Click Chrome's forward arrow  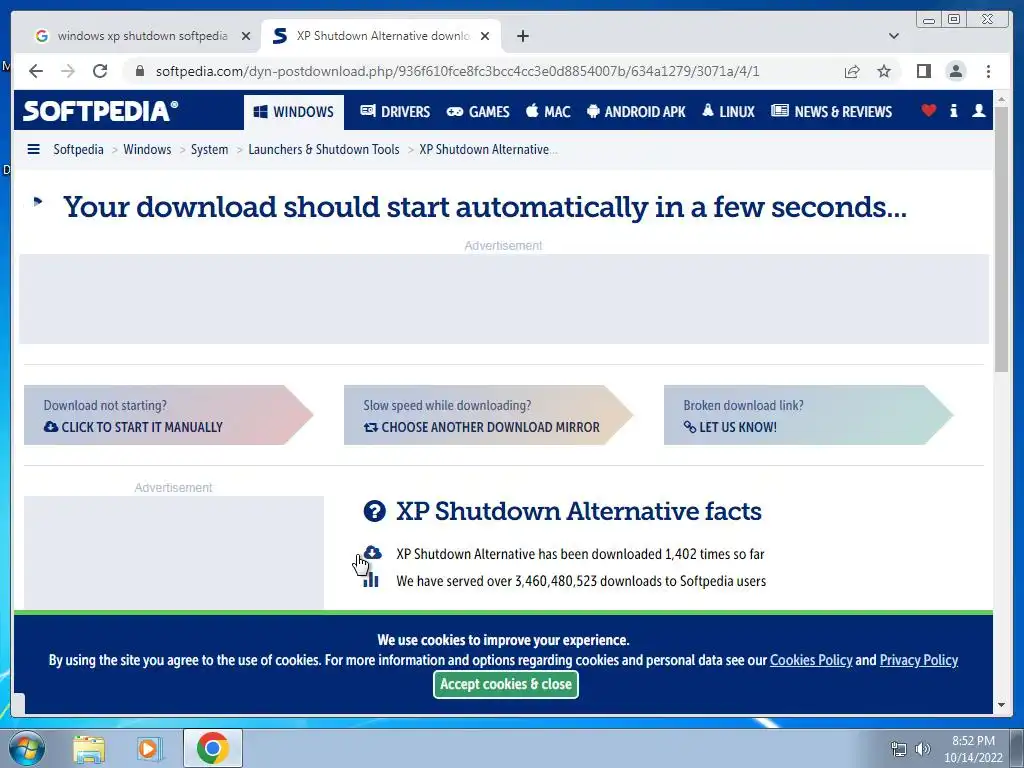68,71
